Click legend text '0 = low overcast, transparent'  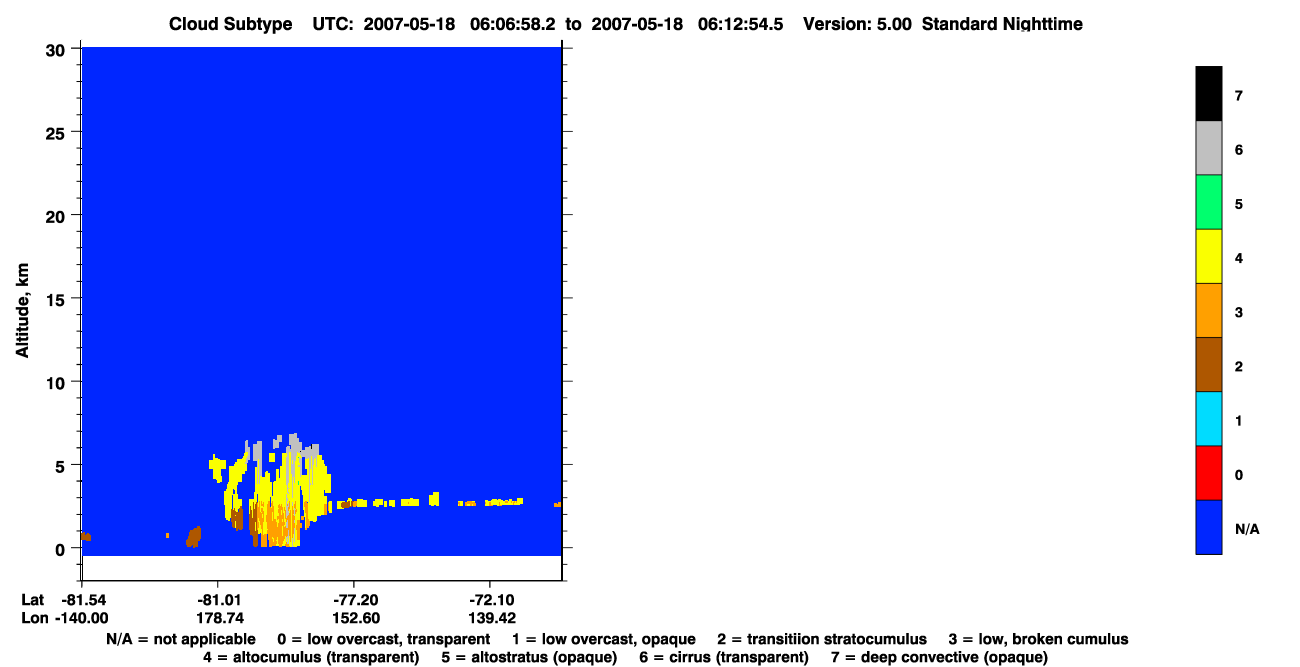(383, 639)
